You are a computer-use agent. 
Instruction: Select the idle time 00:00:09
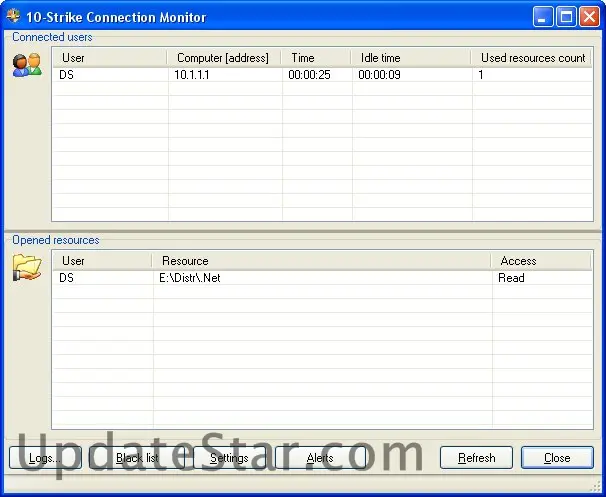pyautogui.click(x=379, y=75)
